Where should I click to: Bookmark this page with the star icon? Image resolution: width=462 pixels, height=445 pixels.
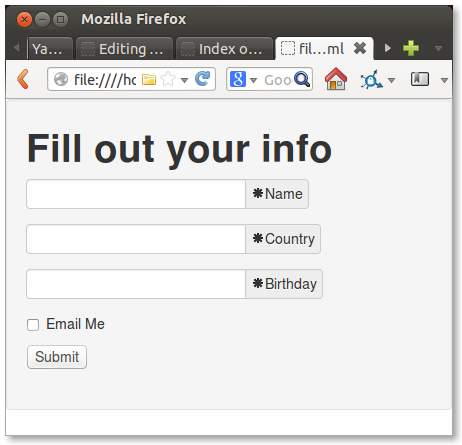(x=168, y=79)
